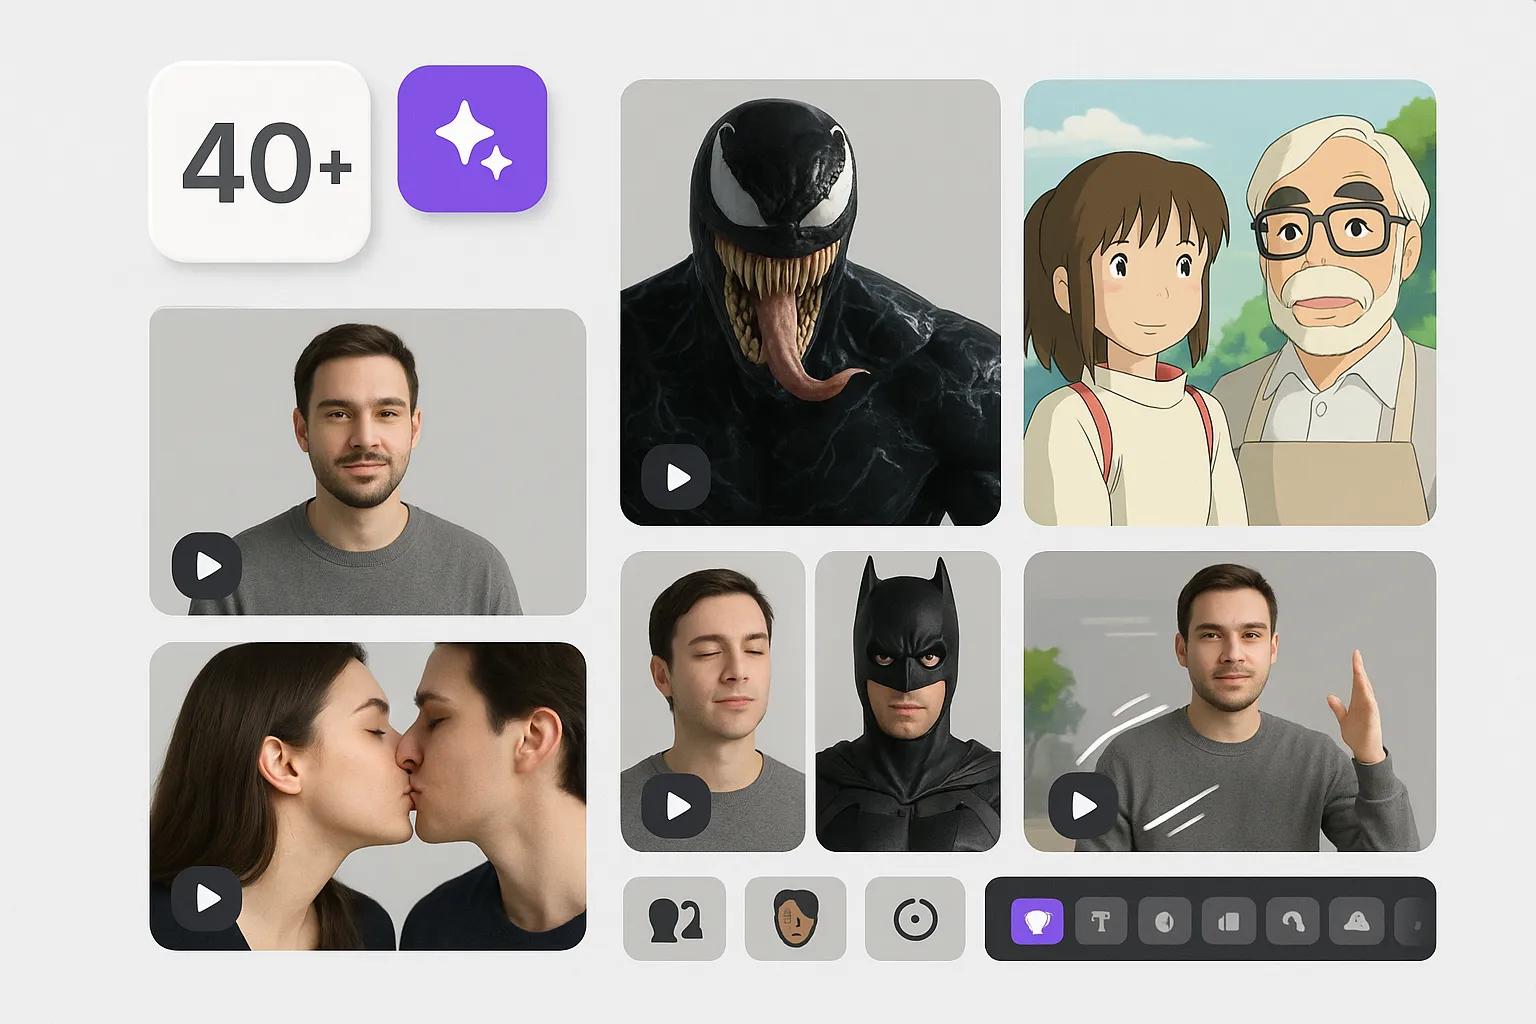The width and height of the screenshot is (1536, 1024).
Task: Open the Batman costume thumbnail
Action: [x=908, y=701]
